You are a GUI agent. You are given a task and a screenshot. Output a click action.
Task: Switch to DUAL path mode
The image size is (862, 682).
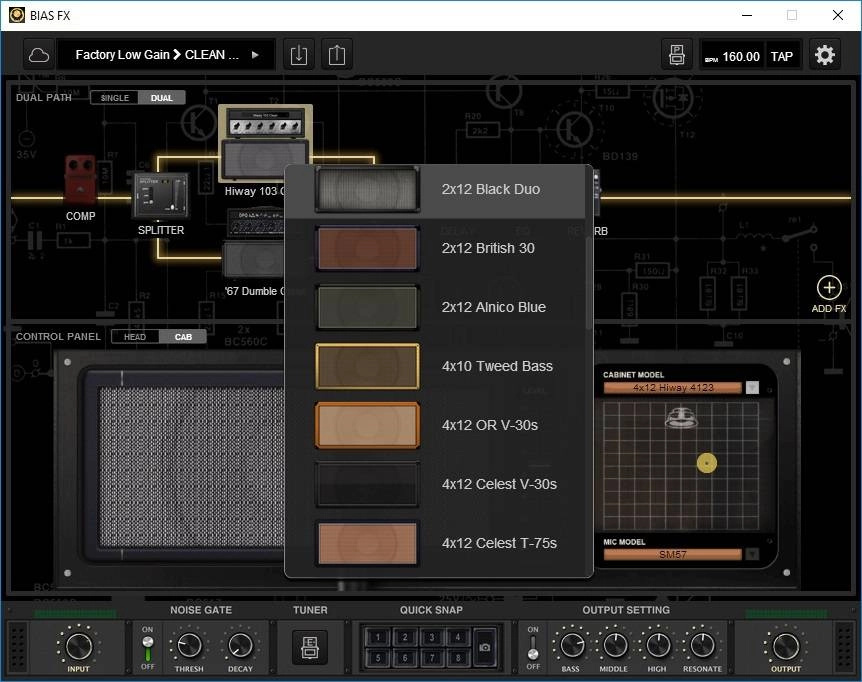coord(162,98)
